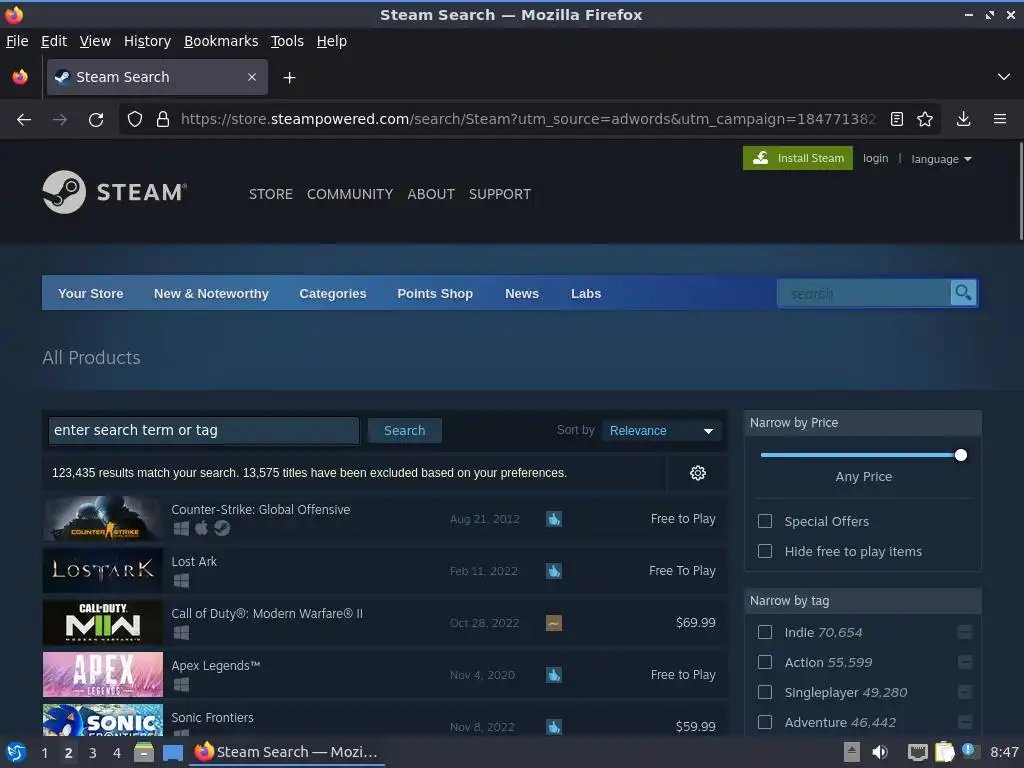Open the Firefox hamburger application menu
The height and width of the screenshot is (768, 1024).
tap(999, 120)
